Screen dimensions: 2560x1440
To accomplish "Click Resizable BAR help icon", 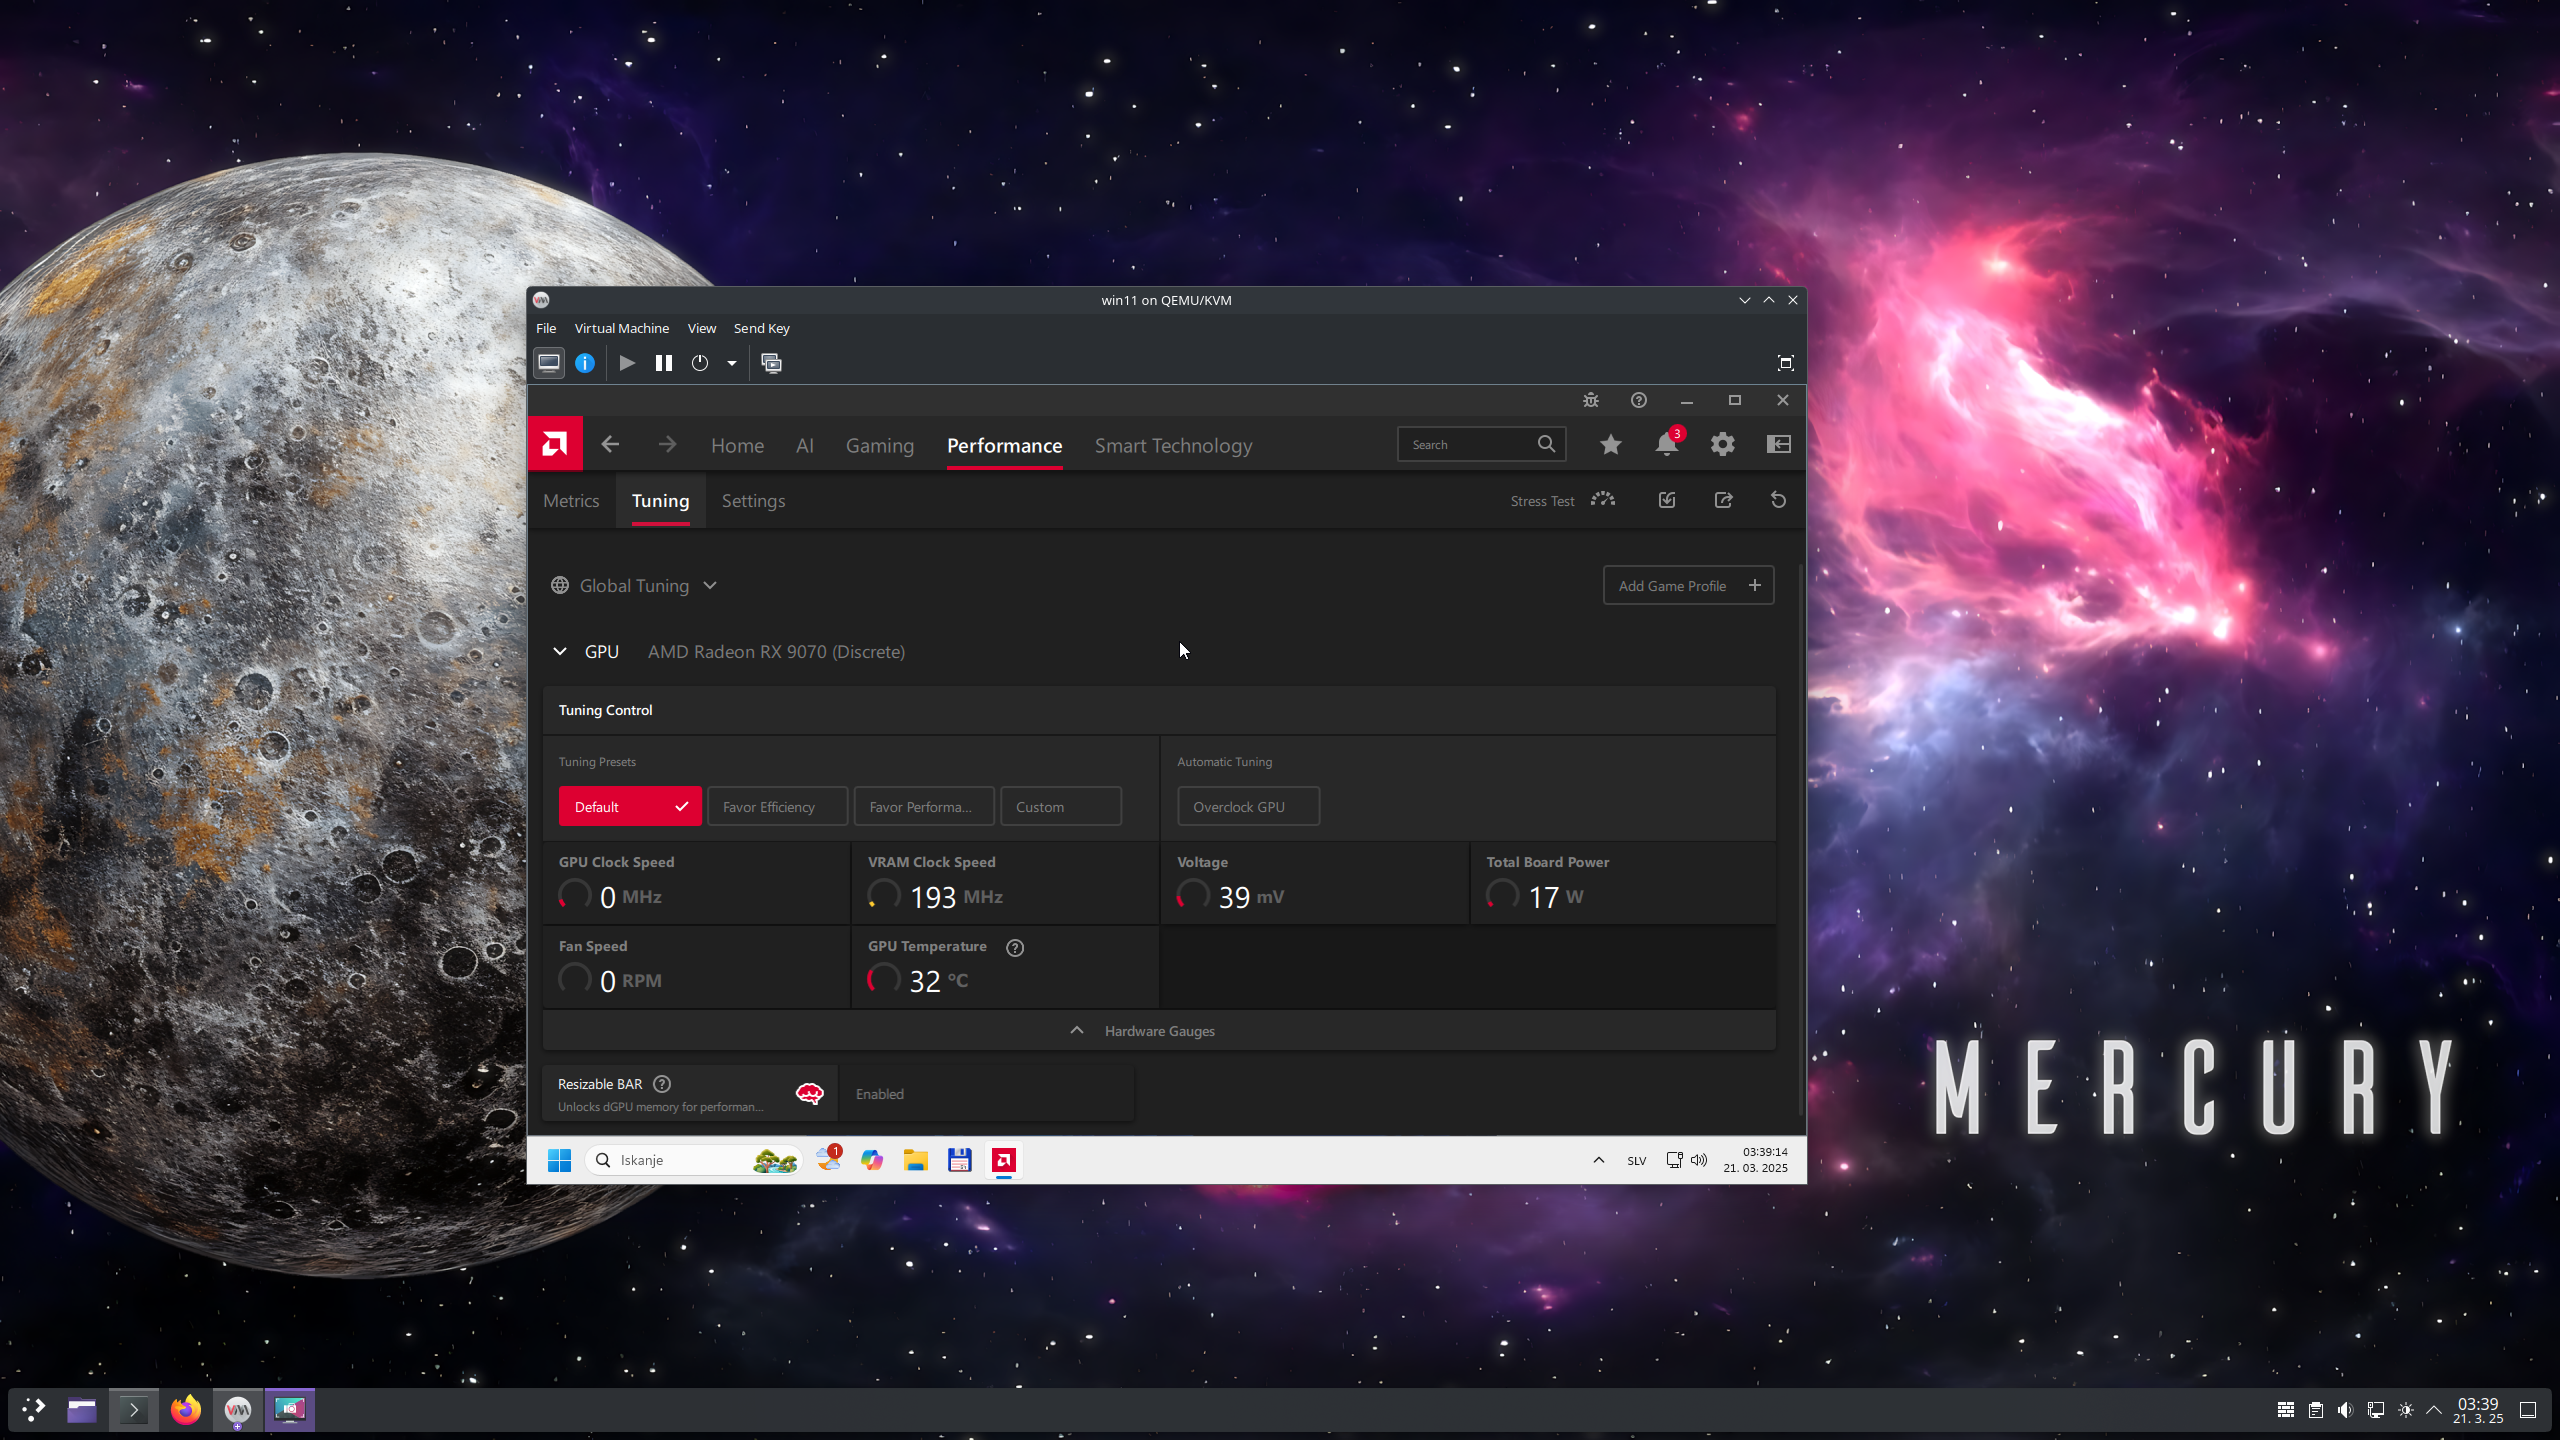I will pyautogui.click(x=662, y=1084).
